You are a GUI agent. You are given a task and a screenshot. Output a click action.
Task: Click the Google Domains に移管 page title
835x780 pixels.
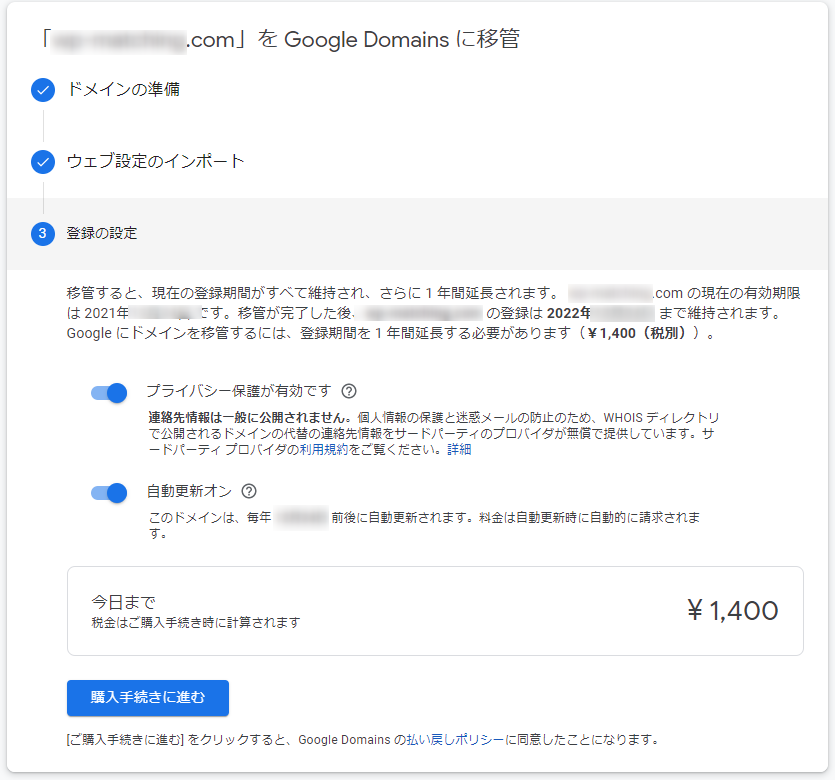tap(281, 40)
